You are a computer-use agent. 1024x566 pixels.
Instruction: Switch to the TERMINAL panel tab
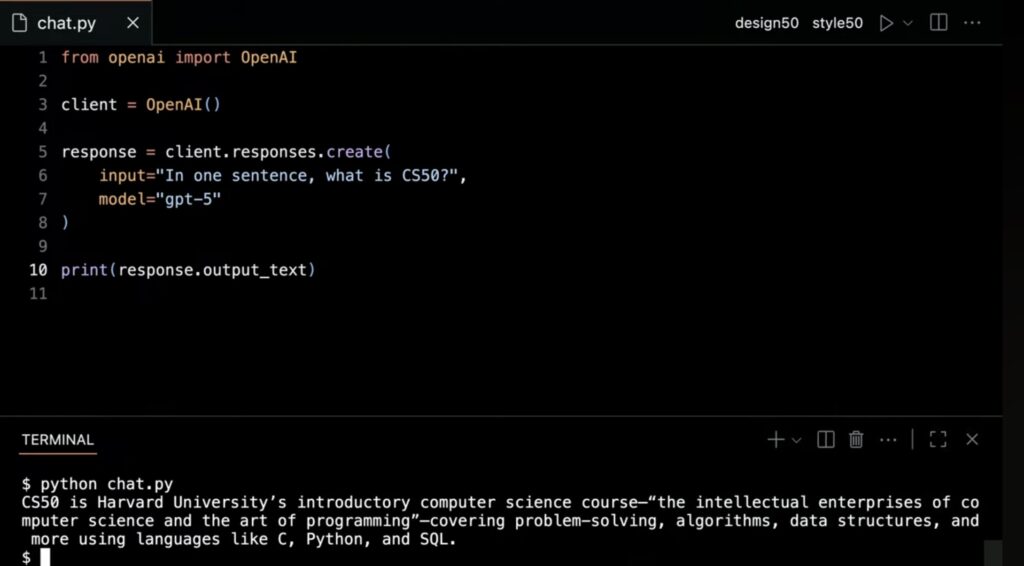point(57,440)
